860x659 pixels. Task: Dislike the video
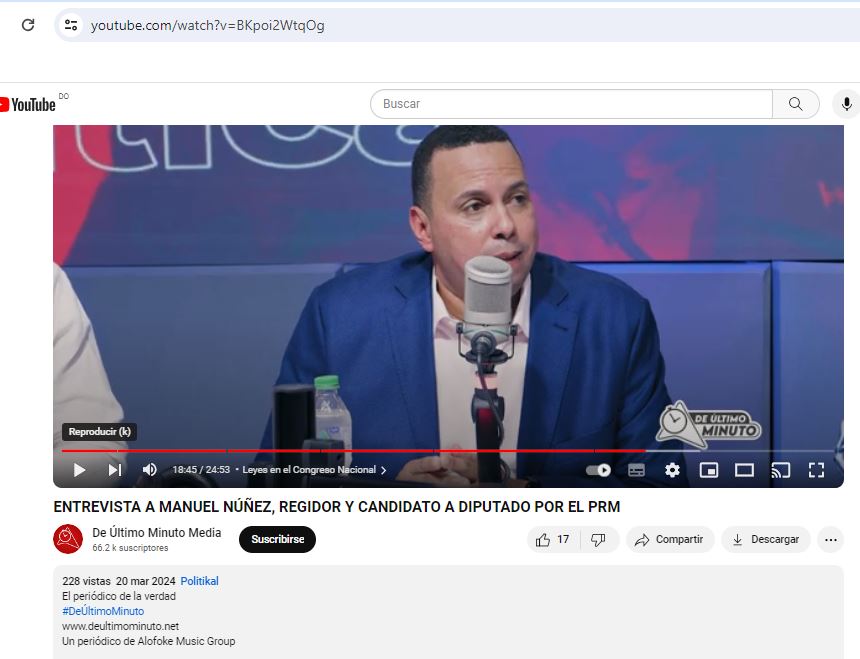598,539
